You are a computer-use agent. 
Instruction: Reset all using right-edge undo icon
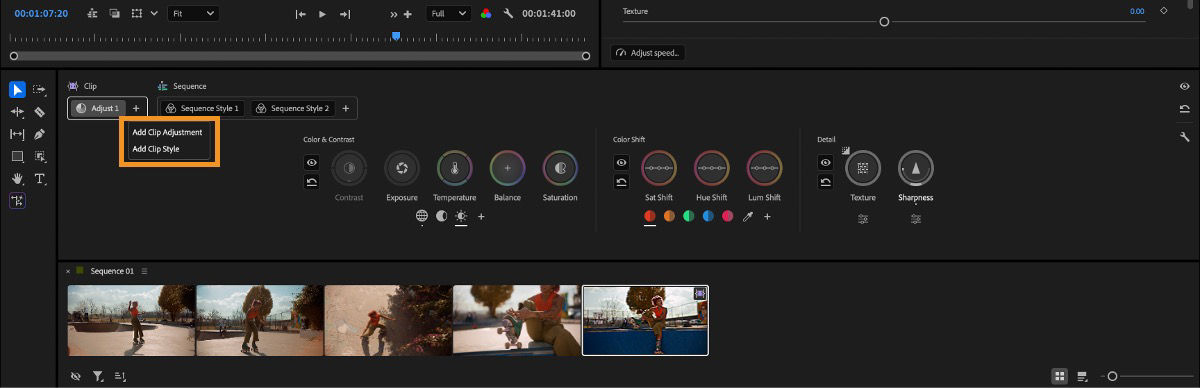[x=1185, y=110]
